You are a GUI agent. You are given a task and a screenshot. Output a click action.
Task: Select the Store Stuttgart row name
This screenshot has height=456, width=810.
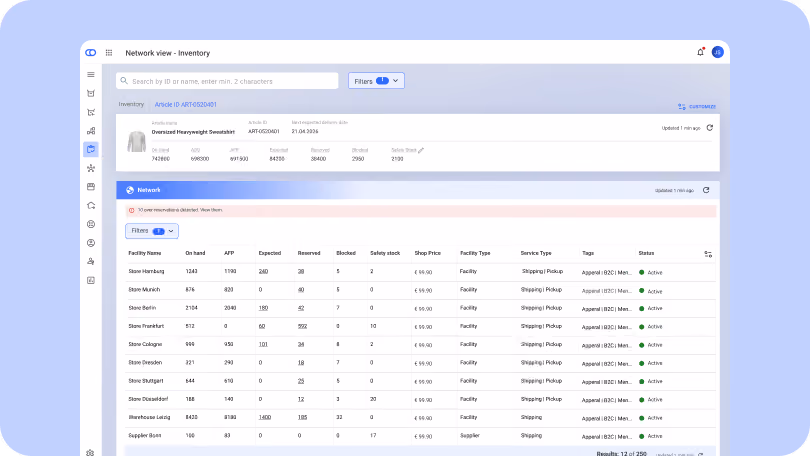pos(146,381)
